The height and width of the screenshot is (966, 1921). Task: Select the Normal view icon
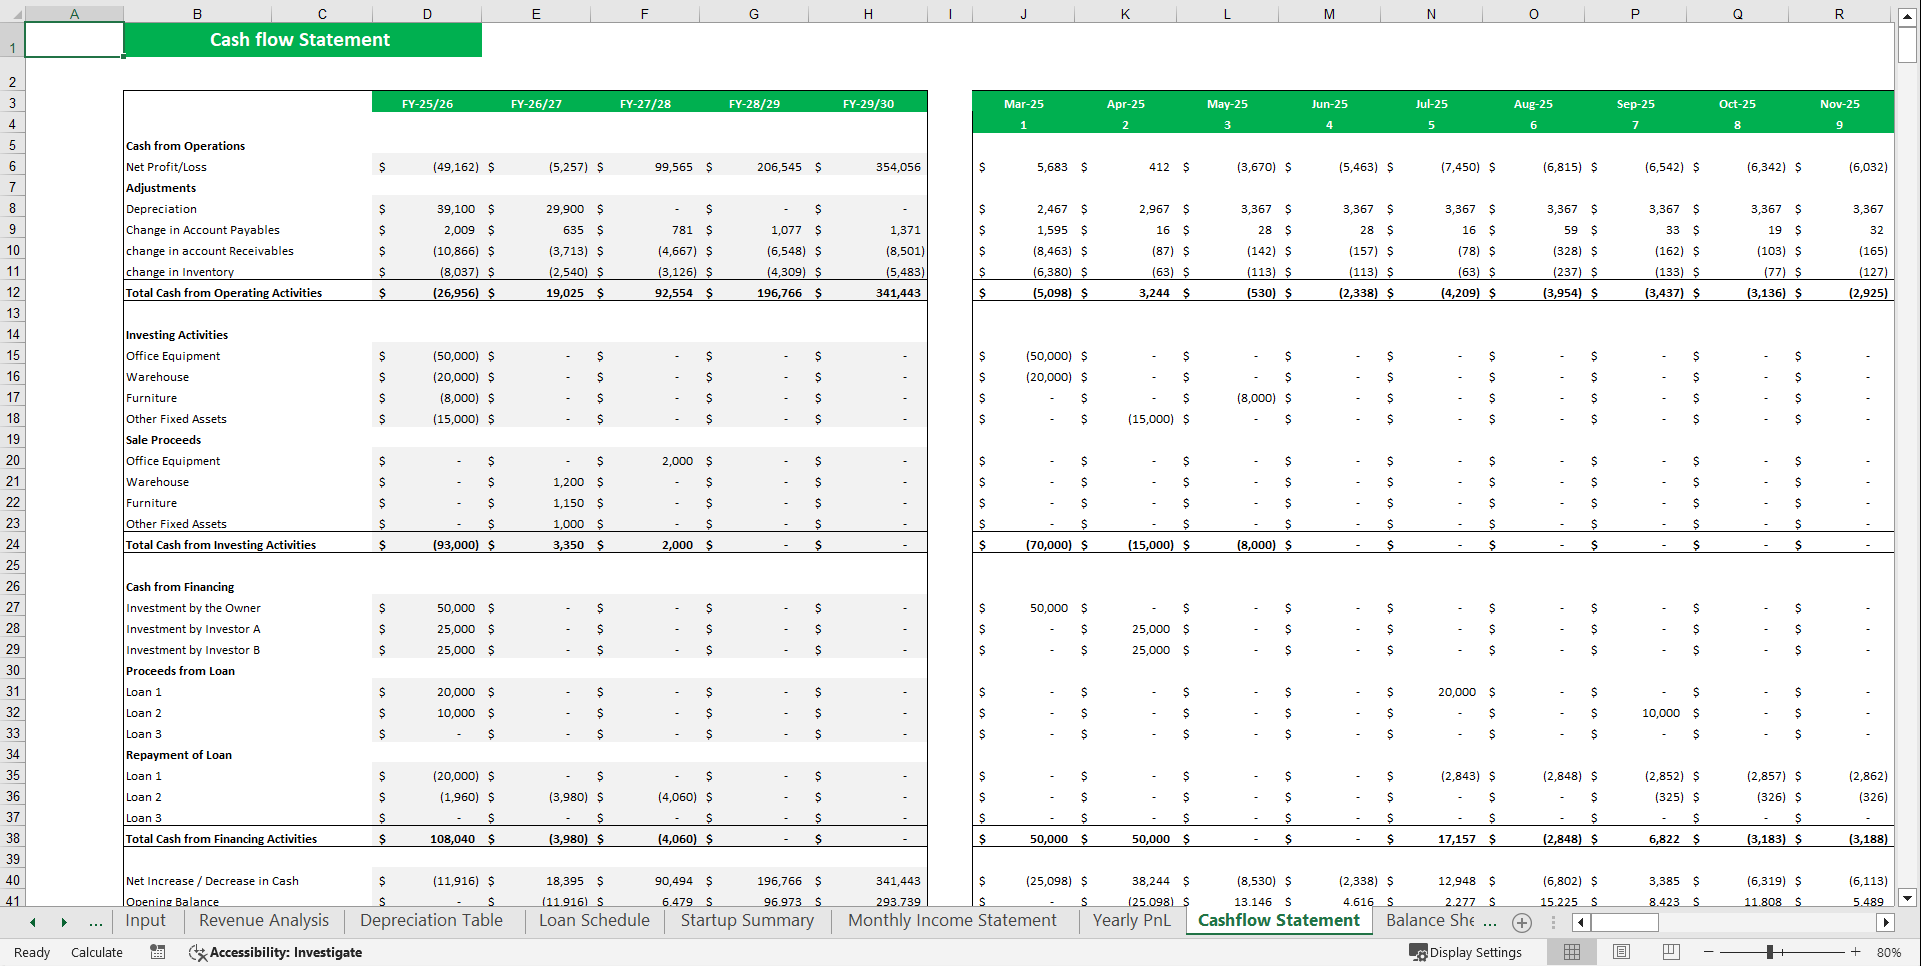coord(1571,952)
